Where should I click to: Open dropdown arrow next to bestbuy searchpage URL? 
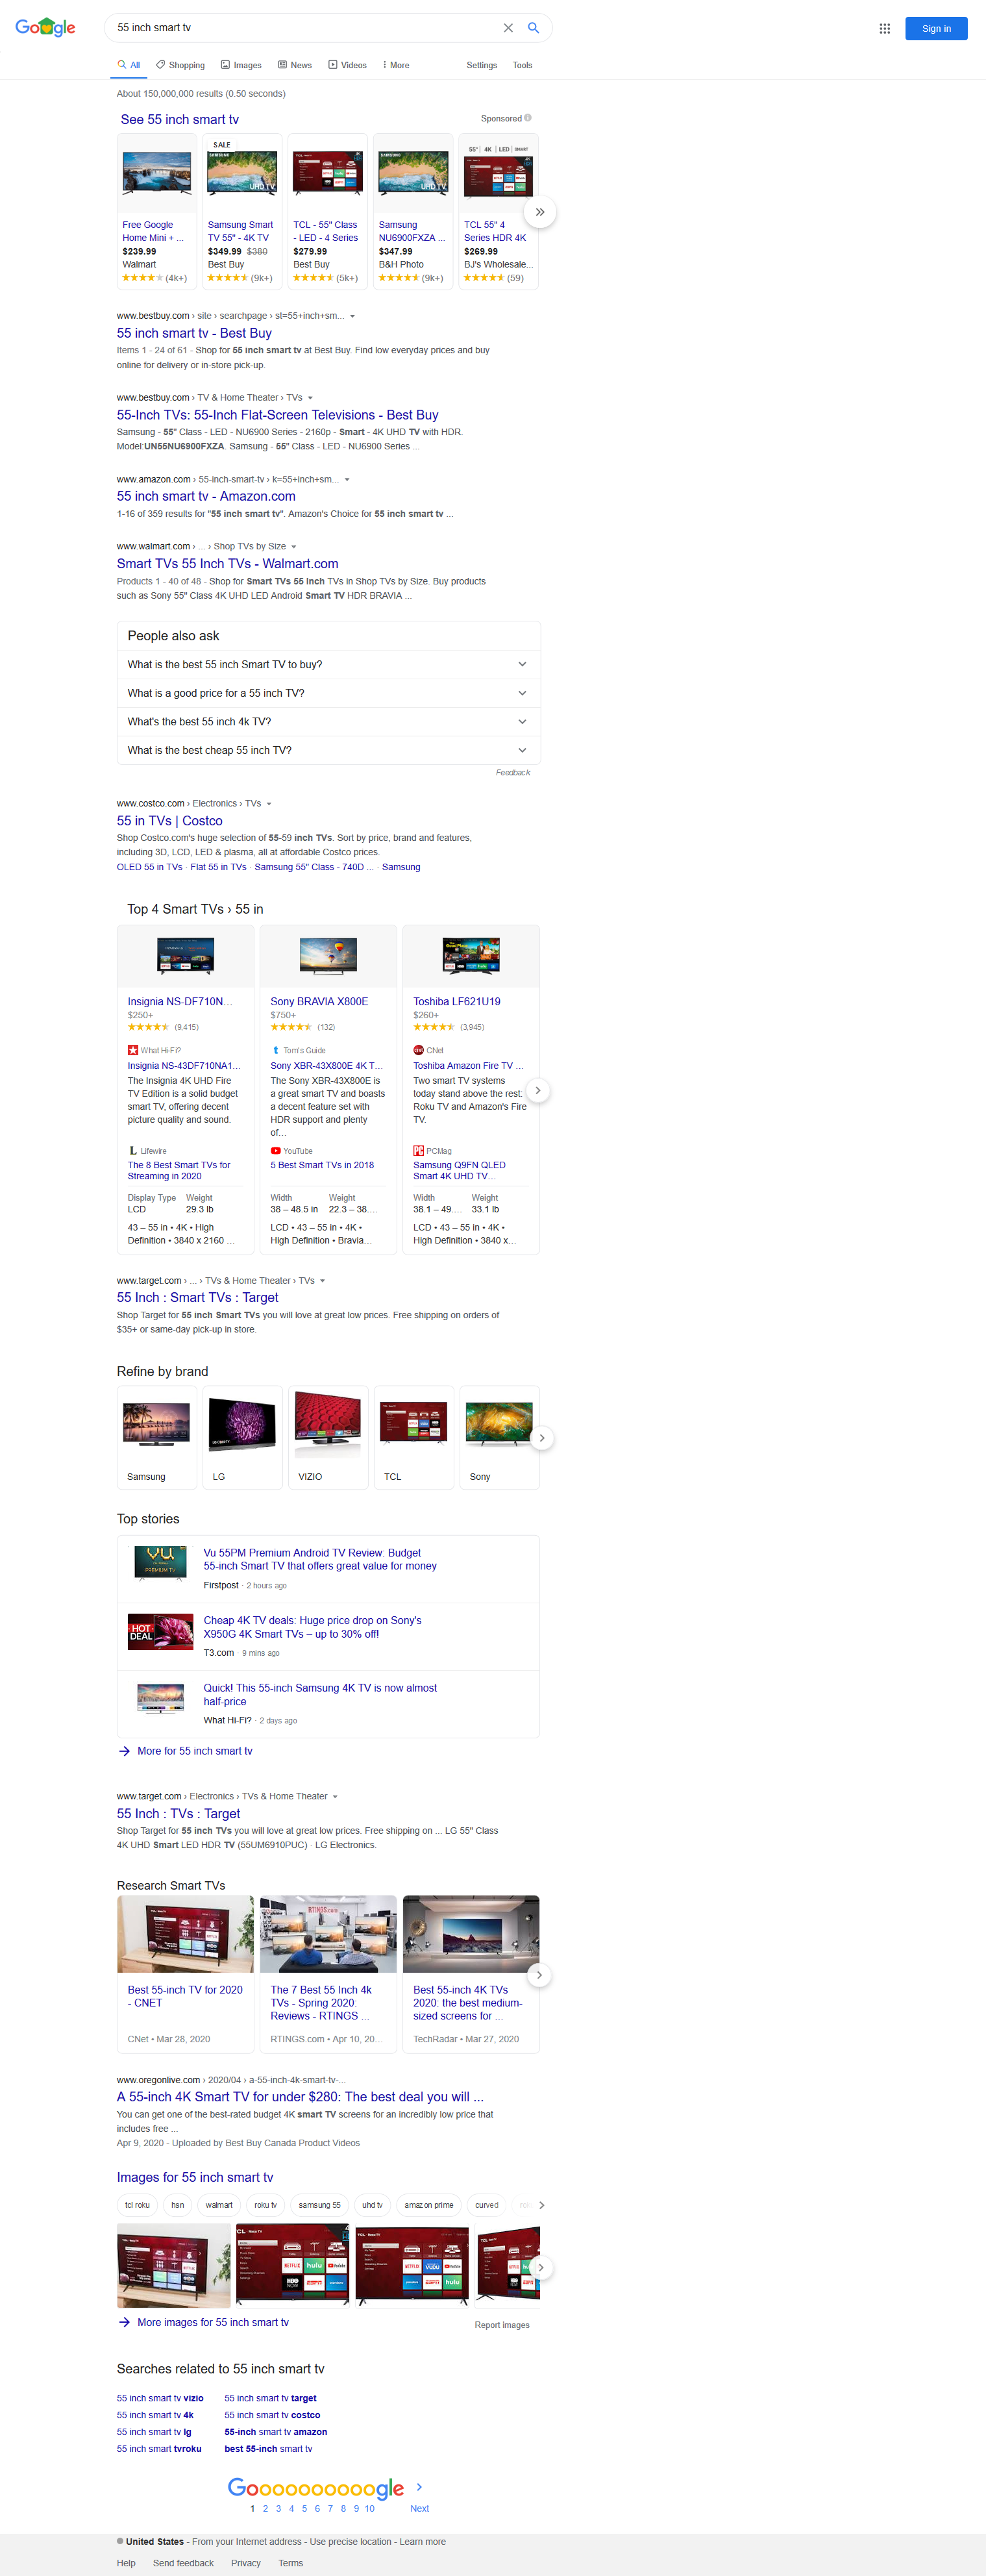pos(352,316)
